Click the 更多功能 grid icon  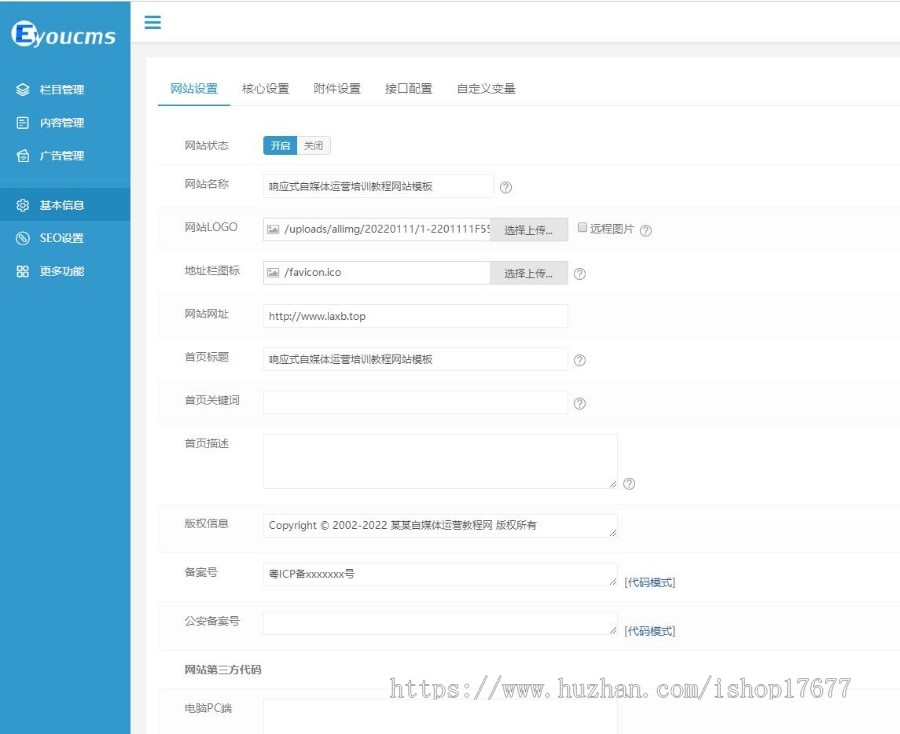(x=22, y=271)
